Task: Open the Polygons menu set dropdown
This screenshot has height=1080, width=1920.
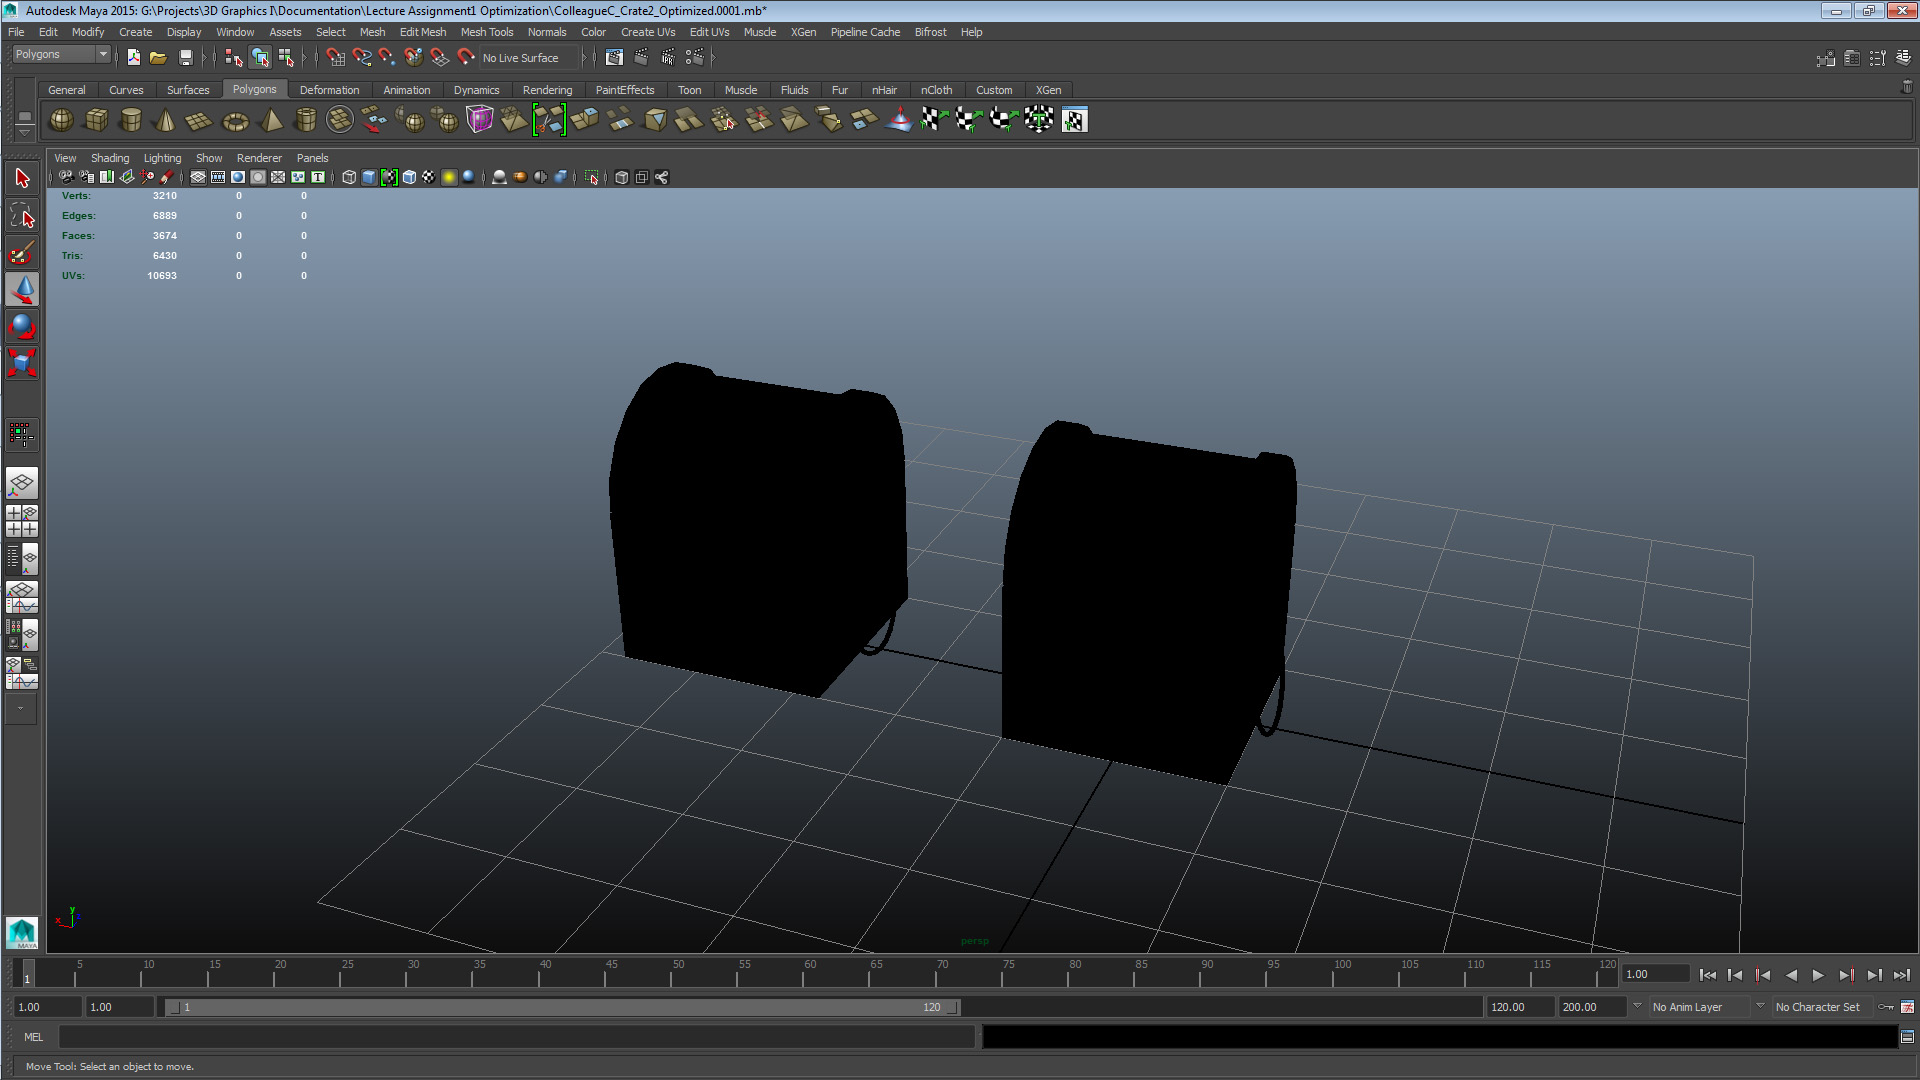Action: pos(61,55)
